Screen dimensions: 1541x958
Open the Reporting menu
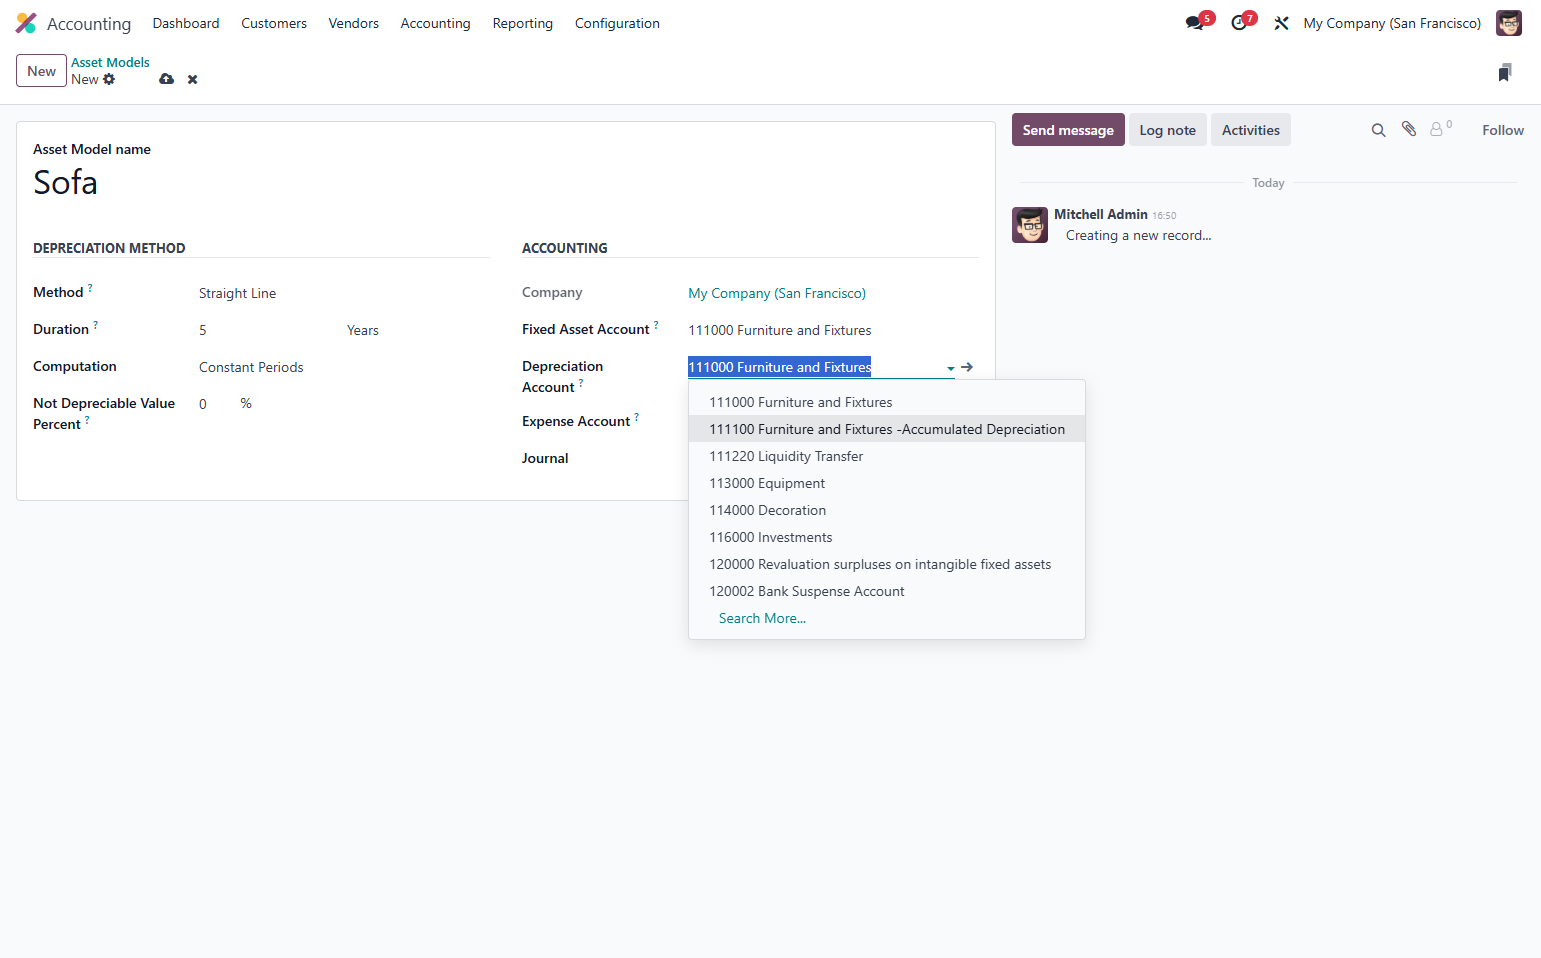[522, 23]
